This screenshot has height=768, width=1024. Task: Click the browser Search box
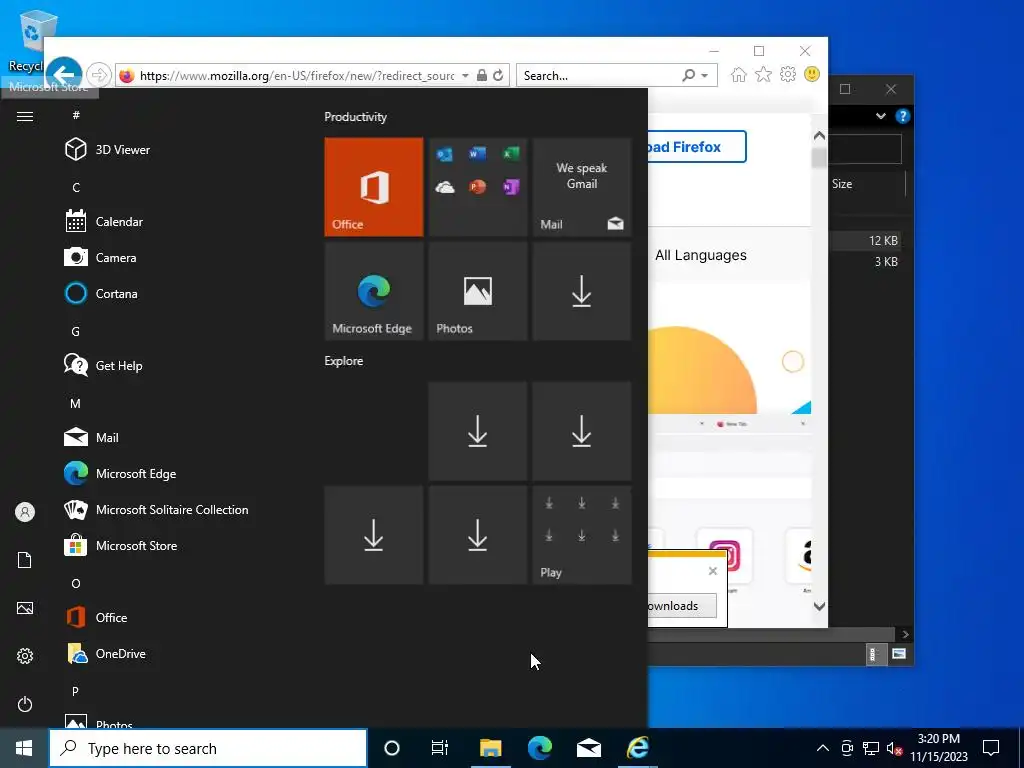[x=599, y=76]
